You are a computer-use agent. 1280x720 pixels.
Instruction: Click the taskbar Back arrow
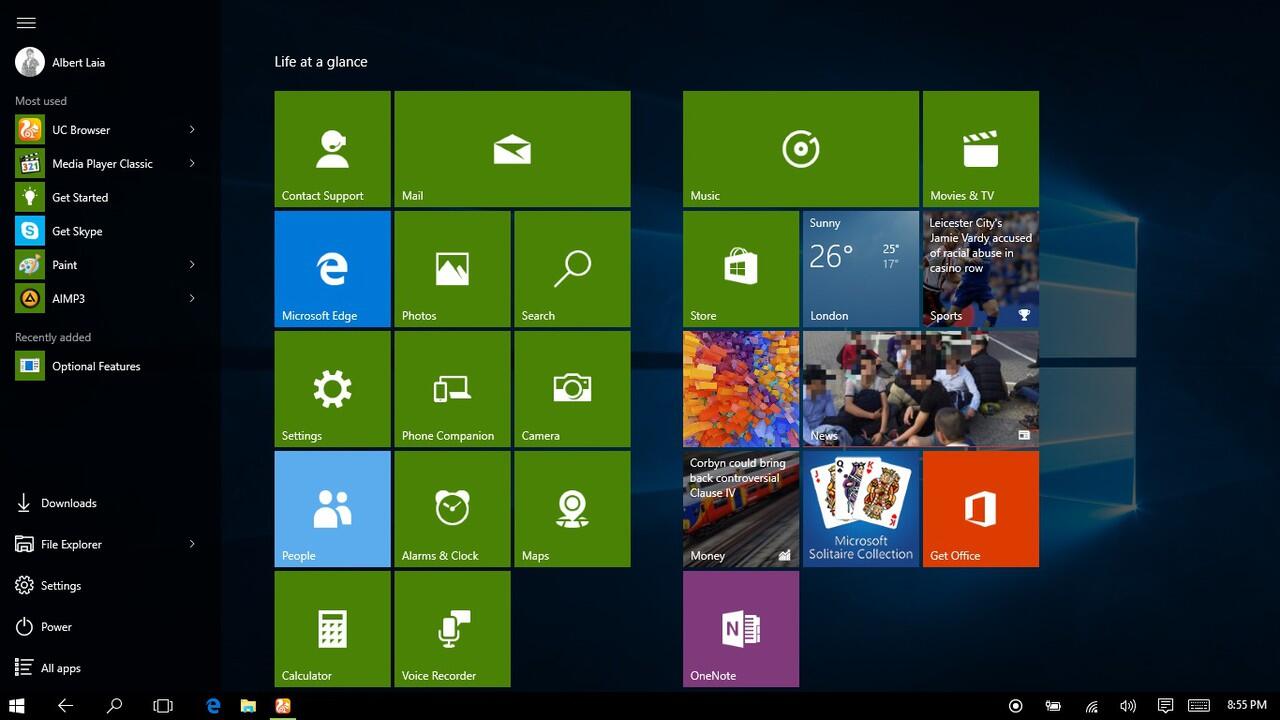tap(65, 705)
